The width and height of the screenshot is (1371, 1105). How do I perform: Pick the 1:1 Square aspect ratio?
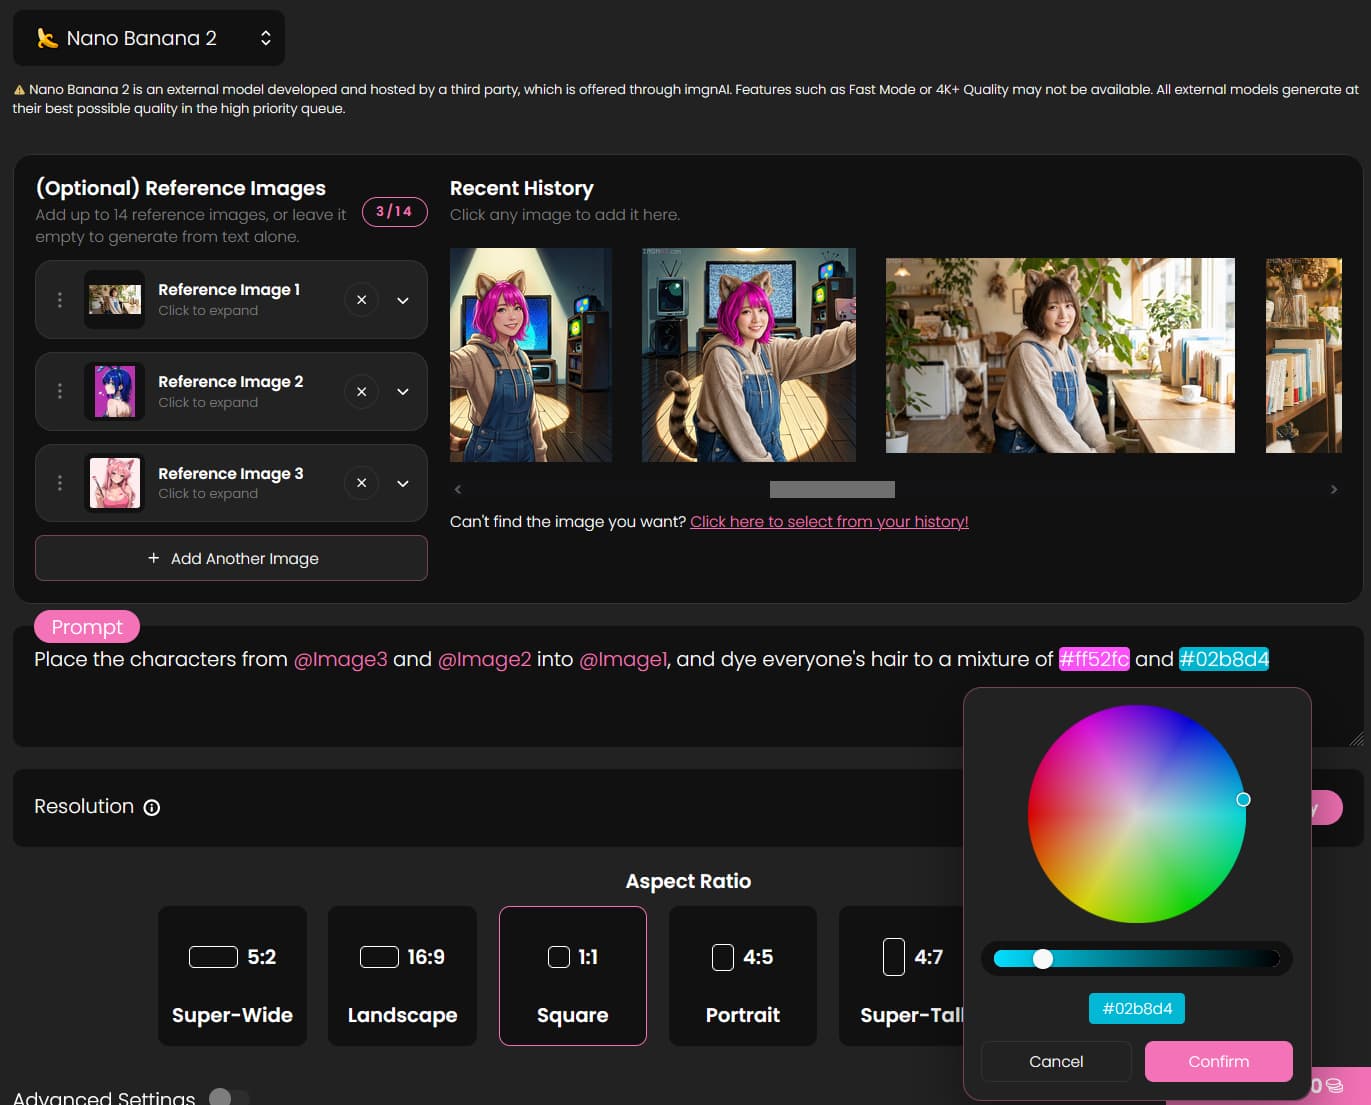[572, 976]
